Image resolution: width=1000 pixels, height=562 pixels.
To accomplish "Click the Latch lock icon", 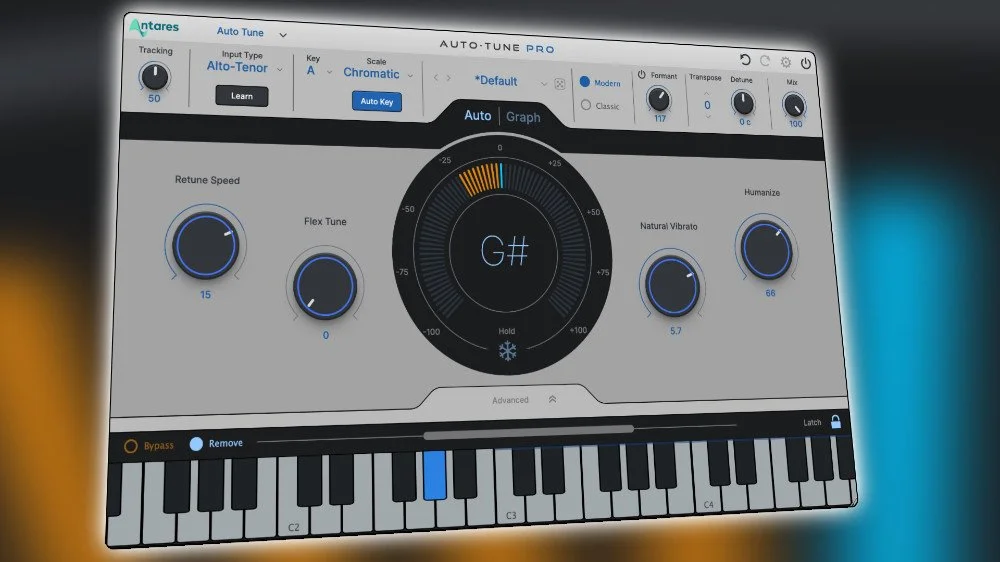I will (835, 422).
